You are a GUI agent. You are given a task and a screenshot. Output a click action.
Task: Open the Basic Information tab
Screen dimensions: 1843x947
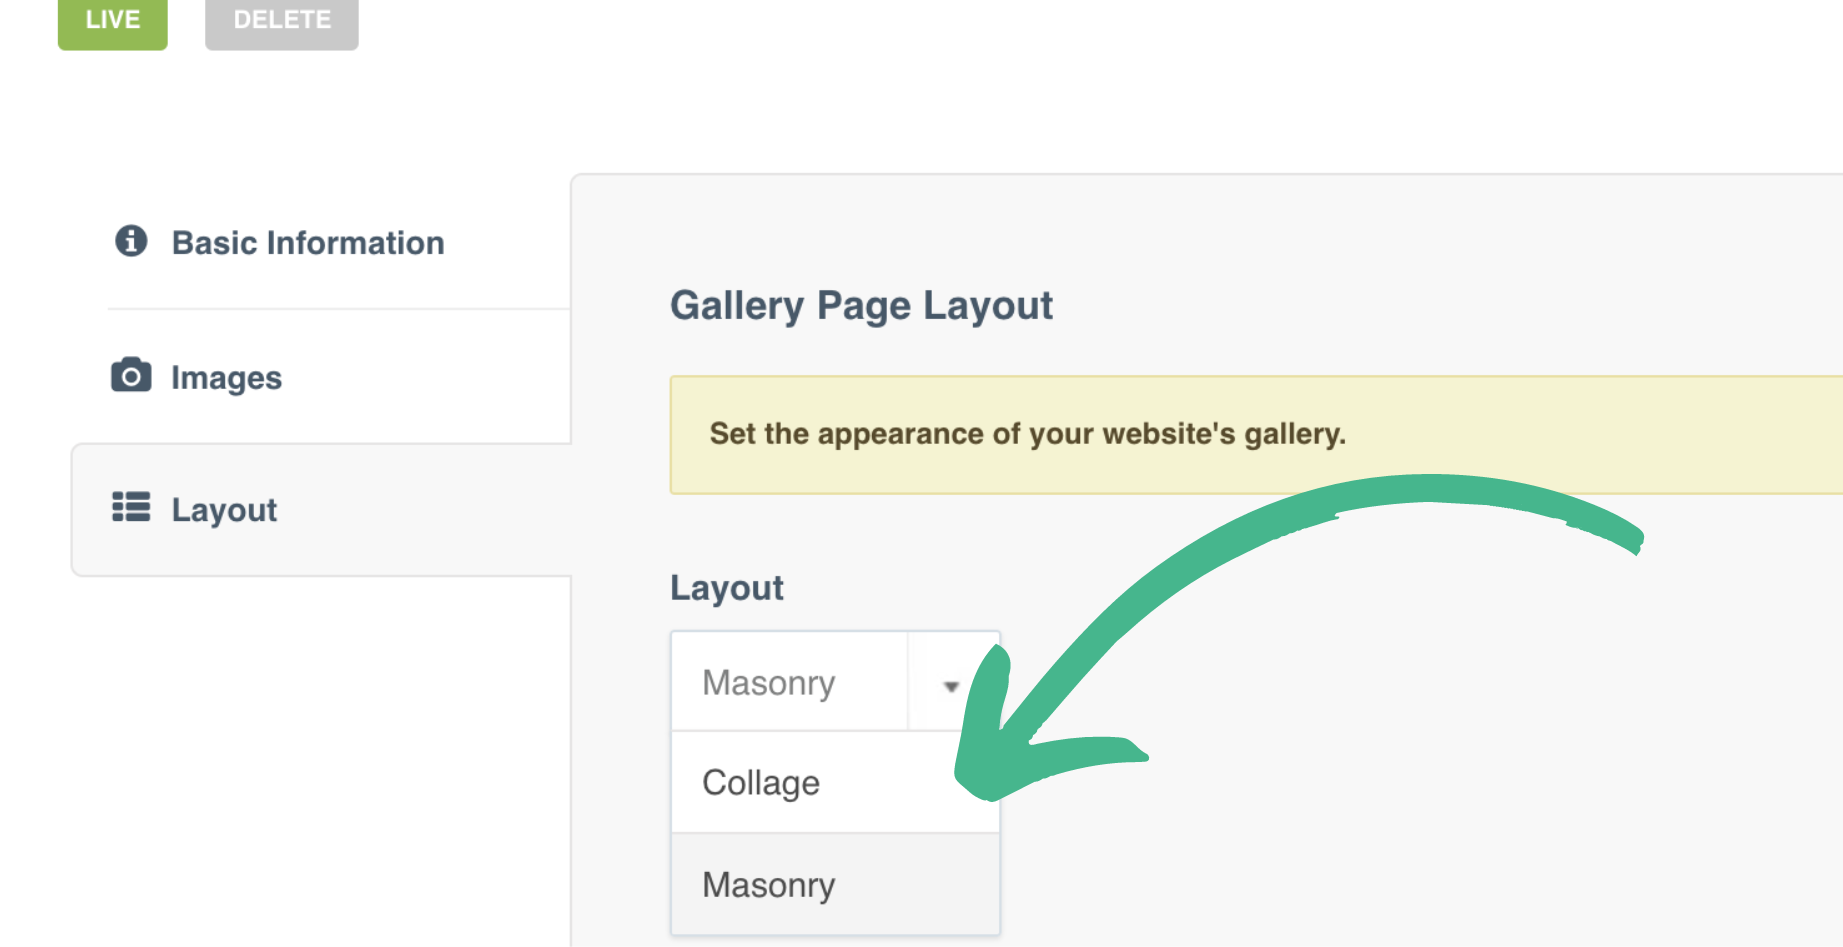click(x=307, y=243)
